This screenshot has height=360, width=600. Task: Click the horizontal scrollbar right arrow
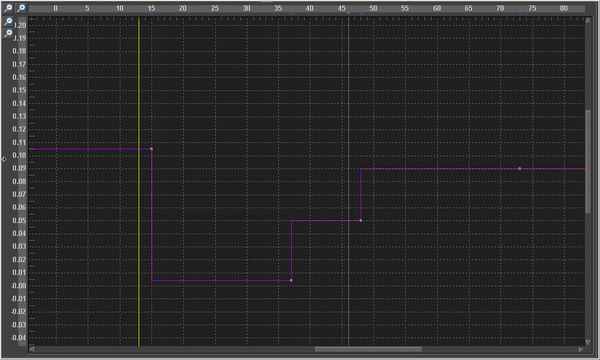(581, 349)
